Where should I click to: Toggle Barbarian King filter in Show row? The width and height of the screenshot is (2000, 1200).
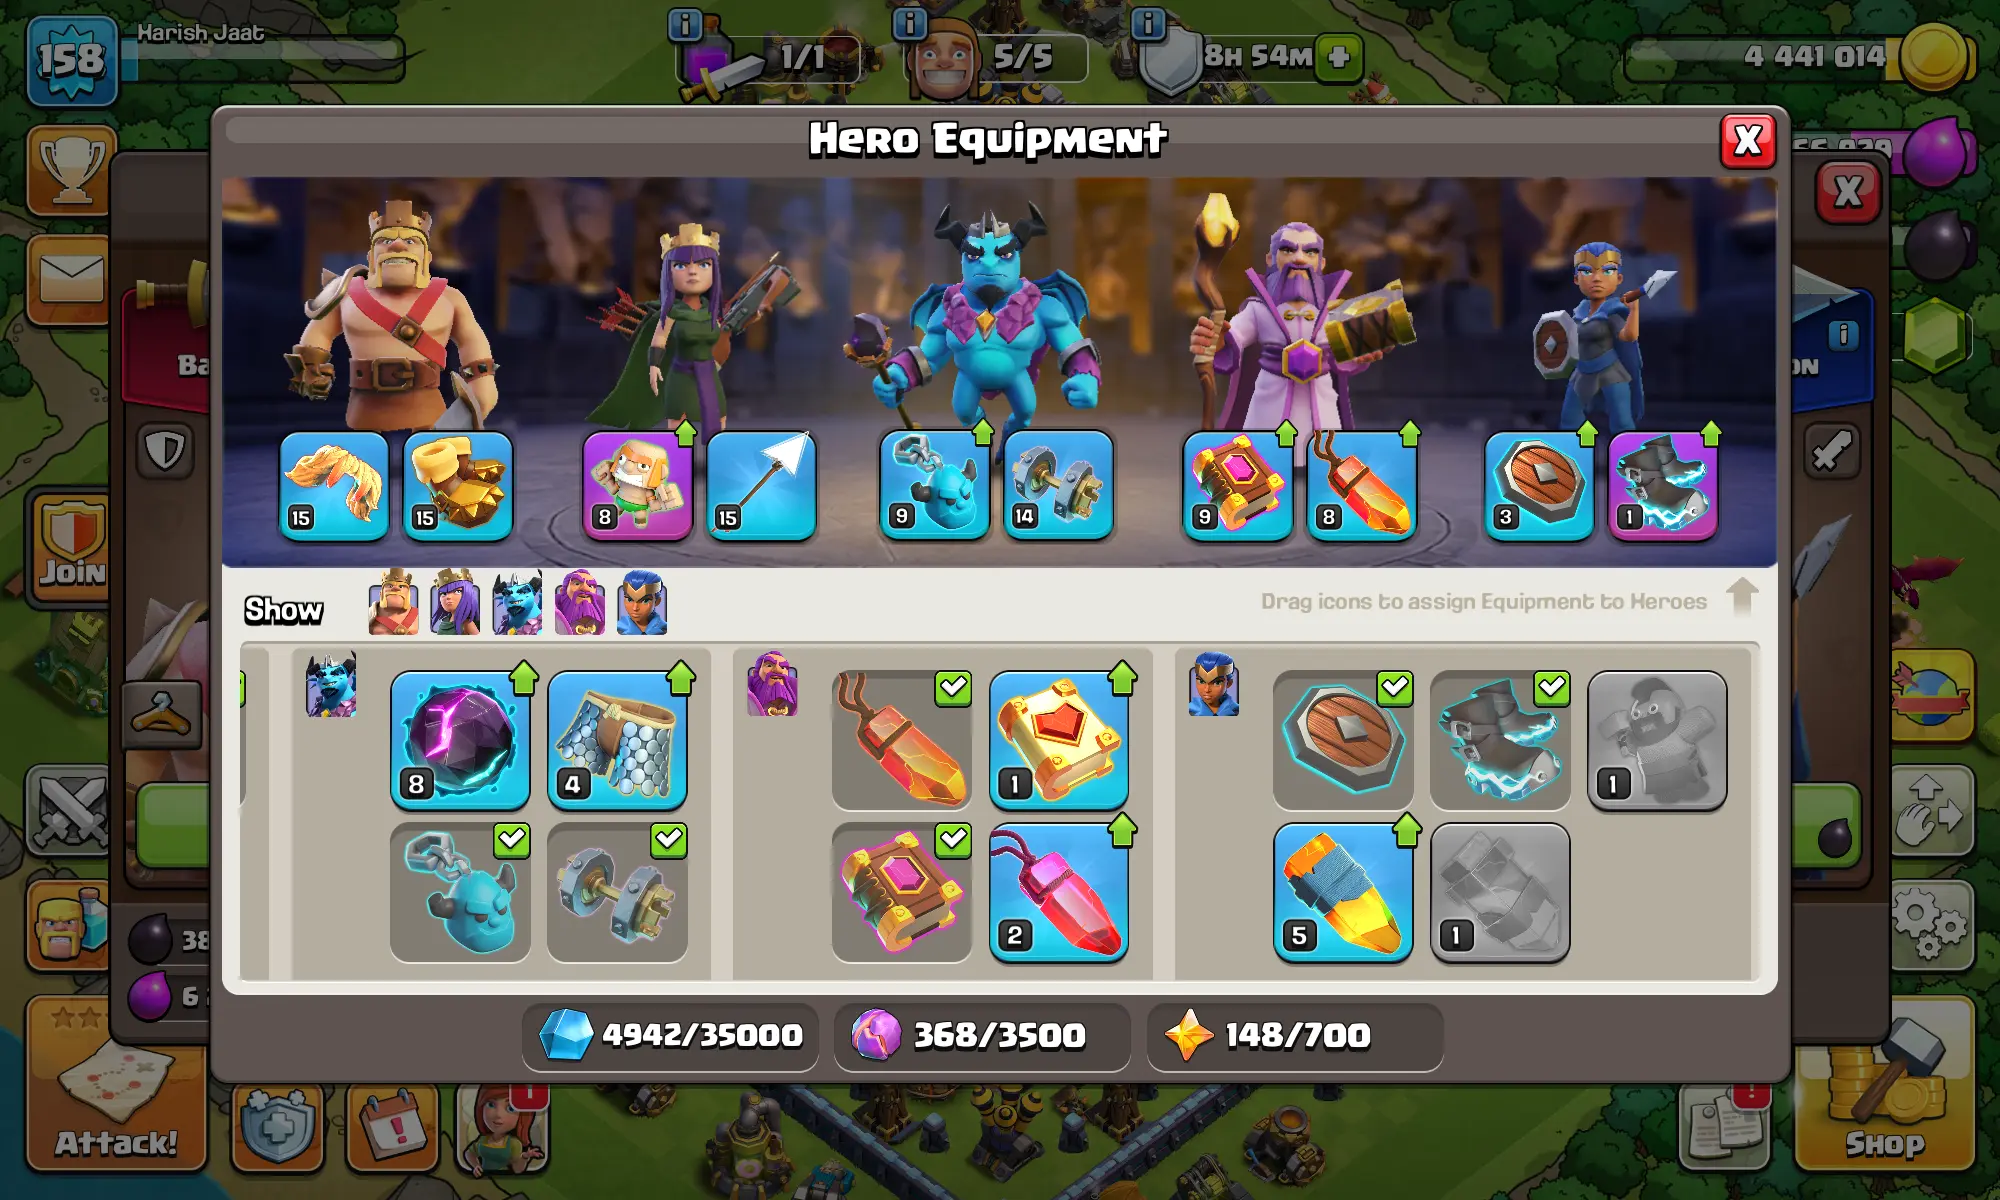(x=393, y=603)
